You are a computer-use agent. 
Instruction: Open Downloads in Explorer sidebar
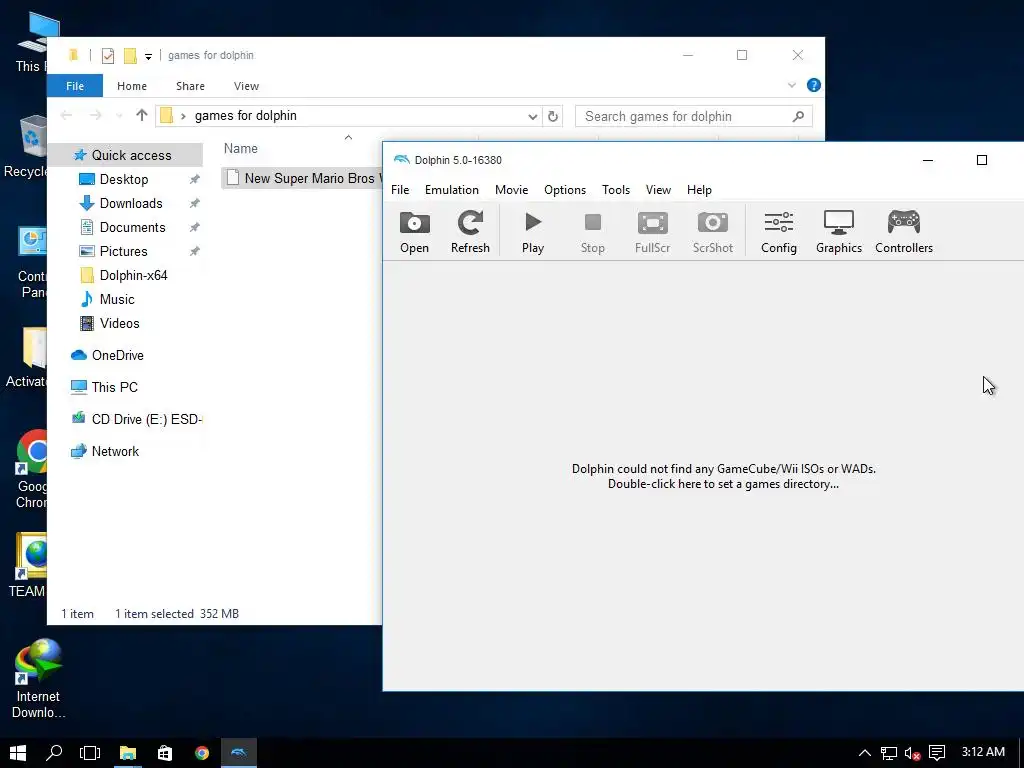tap(131, 204)
